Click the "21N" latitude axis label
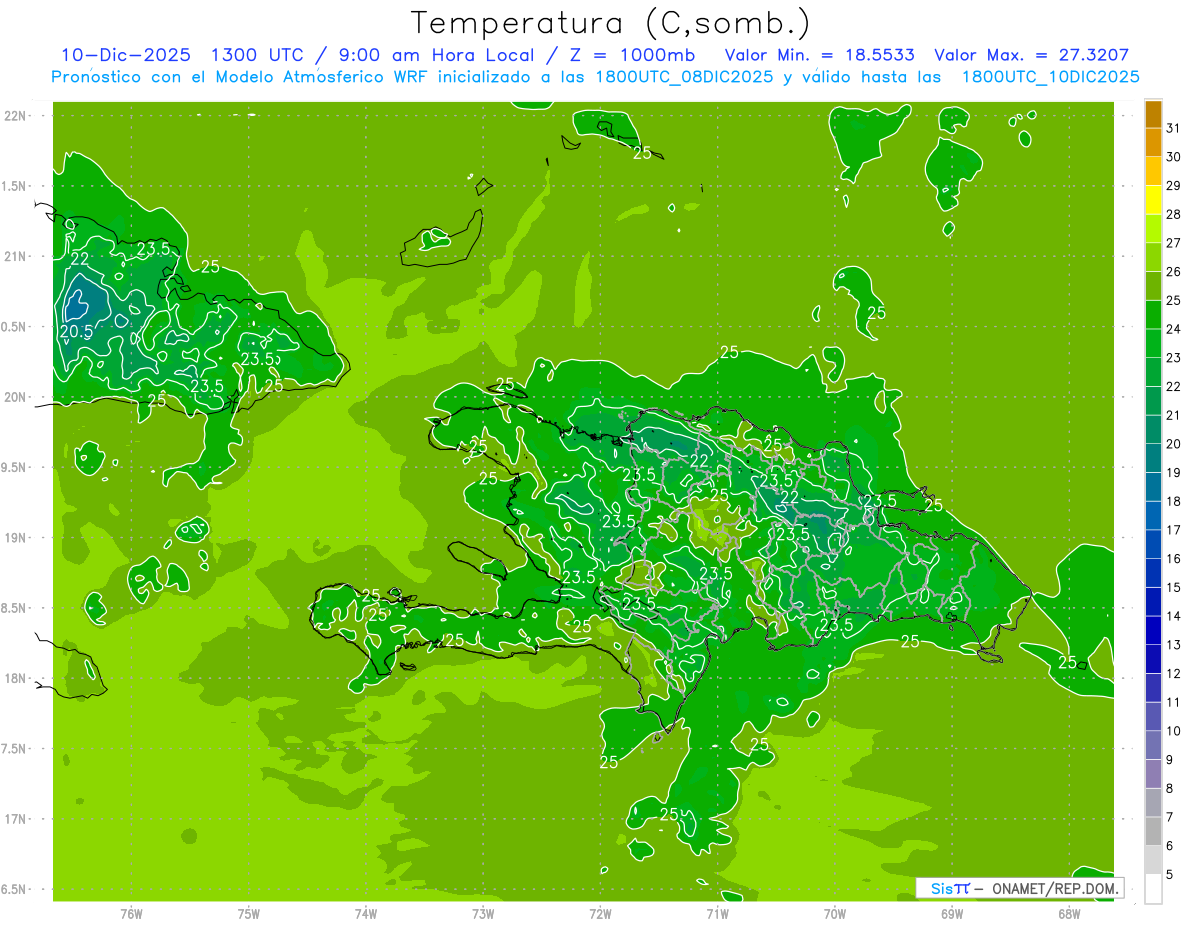 tap(15, 256)
